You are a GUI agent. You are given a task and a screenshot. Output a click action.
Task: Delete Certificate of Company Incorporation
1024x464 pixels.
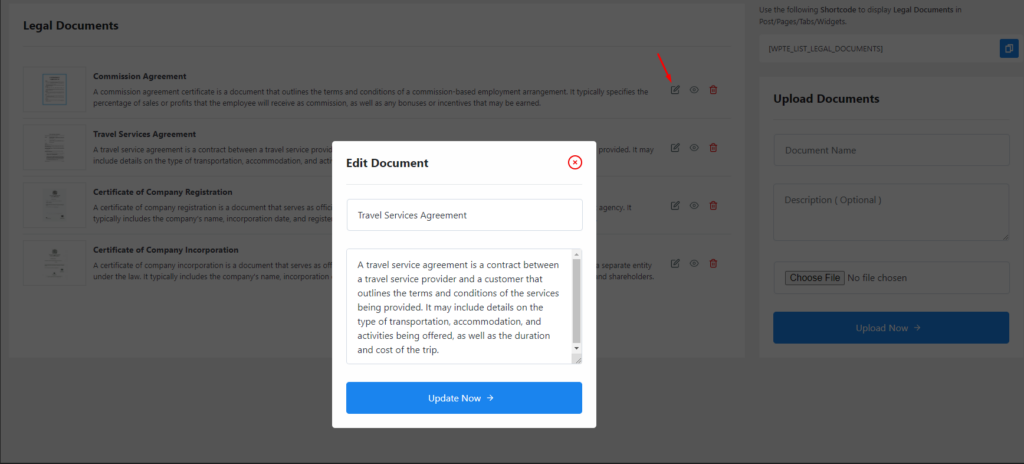pos(713,263)
